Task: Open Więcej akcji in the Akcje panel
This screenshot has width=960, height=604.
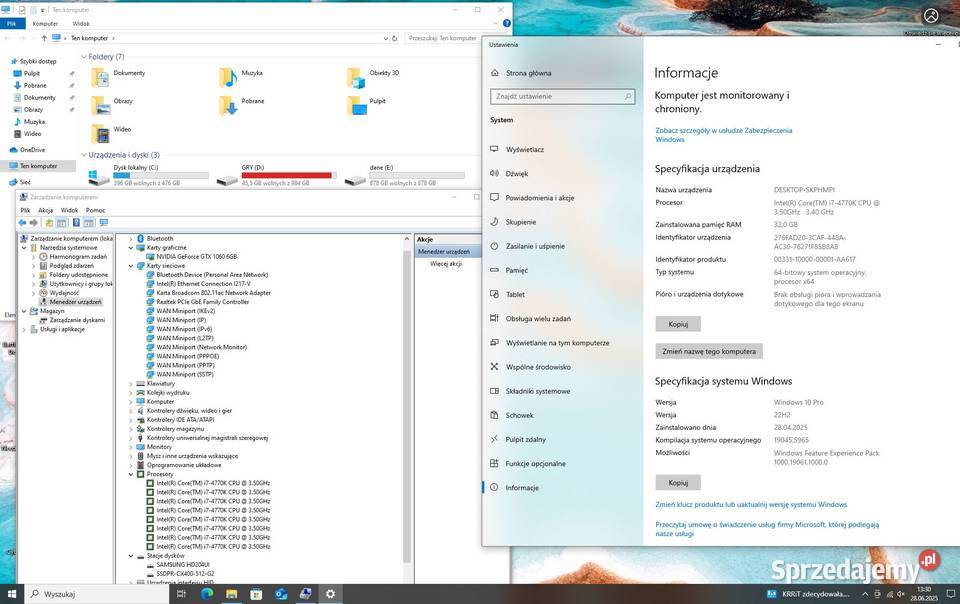Action: tap(444, 262)
